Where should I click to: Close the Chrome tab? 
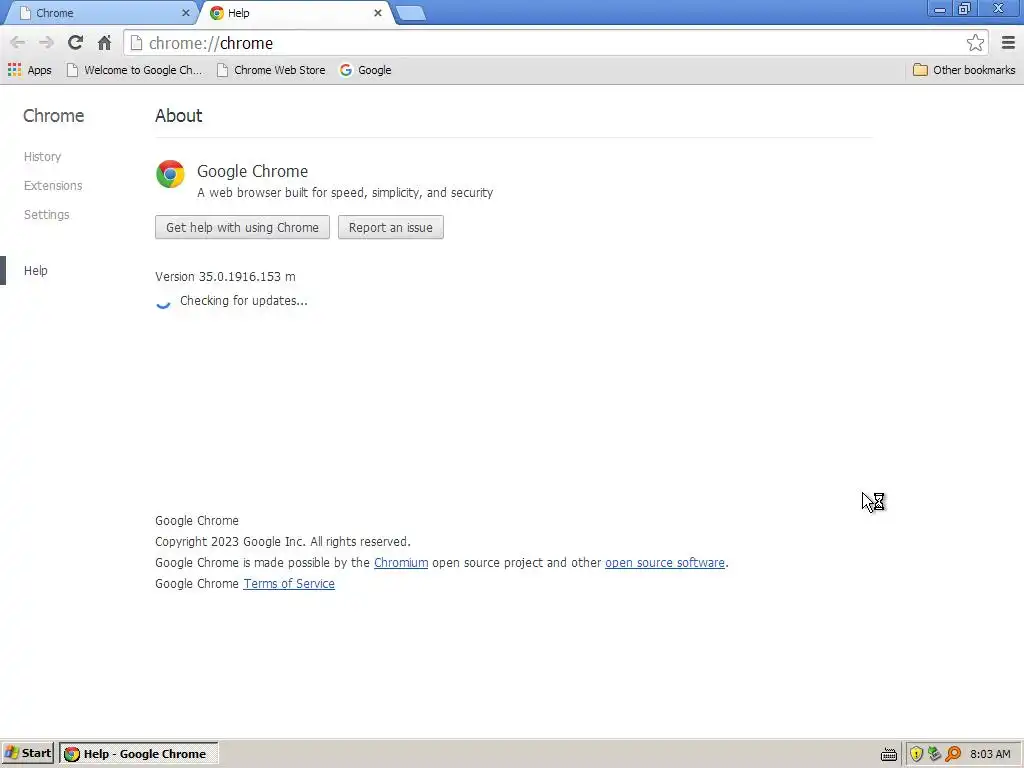coord(185,13)
